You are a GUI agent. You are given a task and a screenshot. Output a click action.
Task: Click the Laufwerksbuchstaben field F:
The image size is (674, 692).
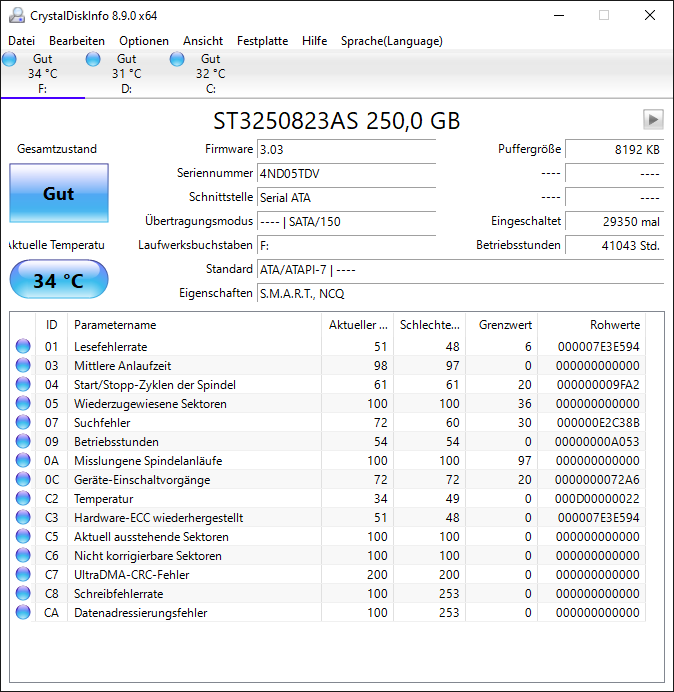(x=346, y=245)
